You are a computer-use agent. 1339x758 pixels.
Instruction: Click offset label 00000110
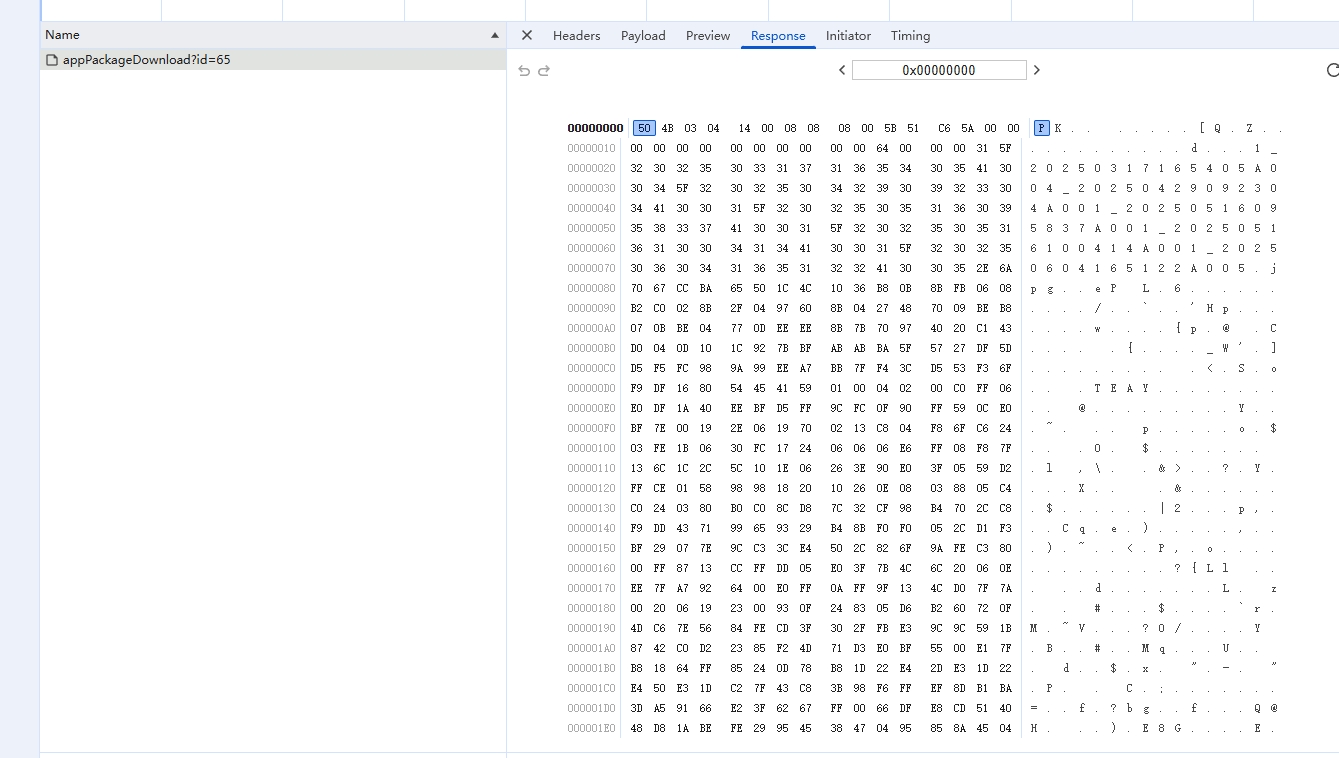pos(592,468)
